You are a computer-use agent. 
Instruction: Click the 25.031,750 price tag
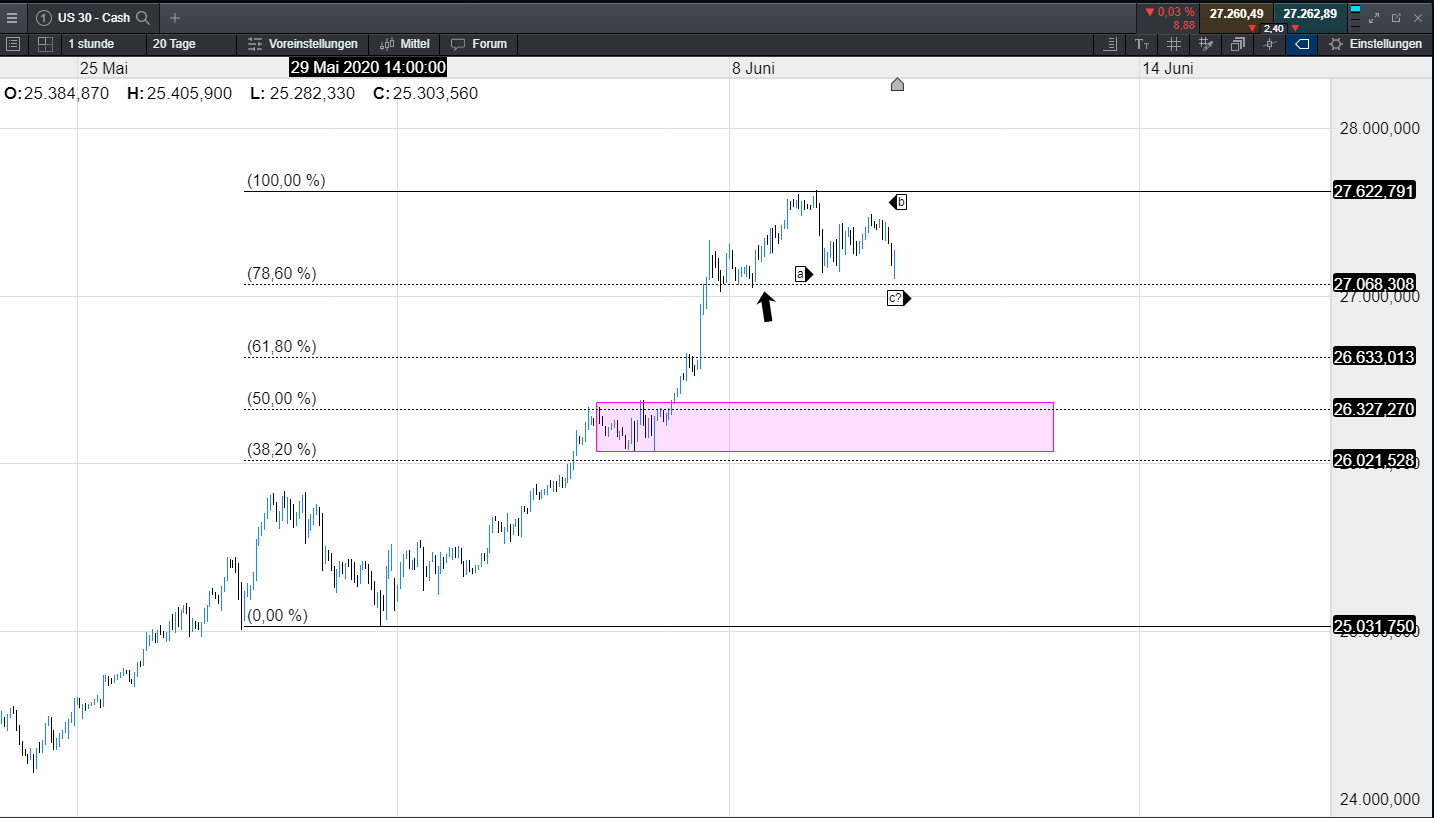click(1374, 627)
